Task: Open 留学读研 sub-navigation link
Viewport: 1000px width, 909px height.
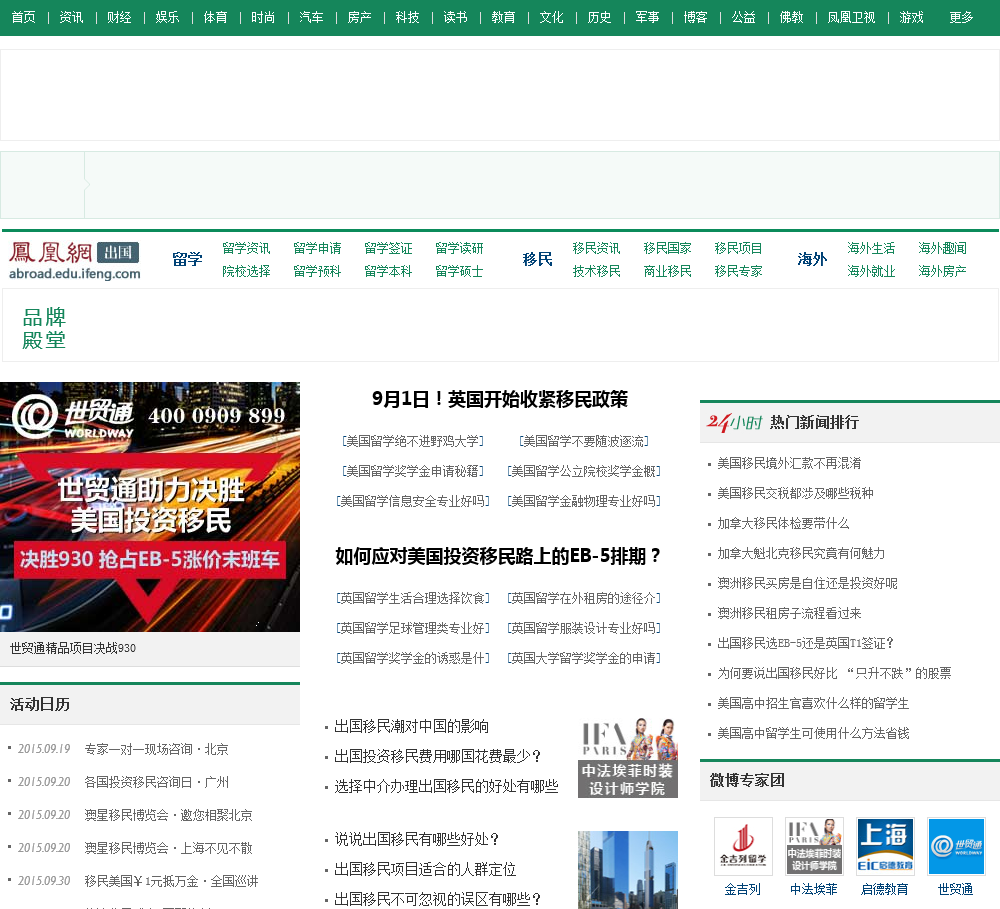Action: (x=459, y=248)
